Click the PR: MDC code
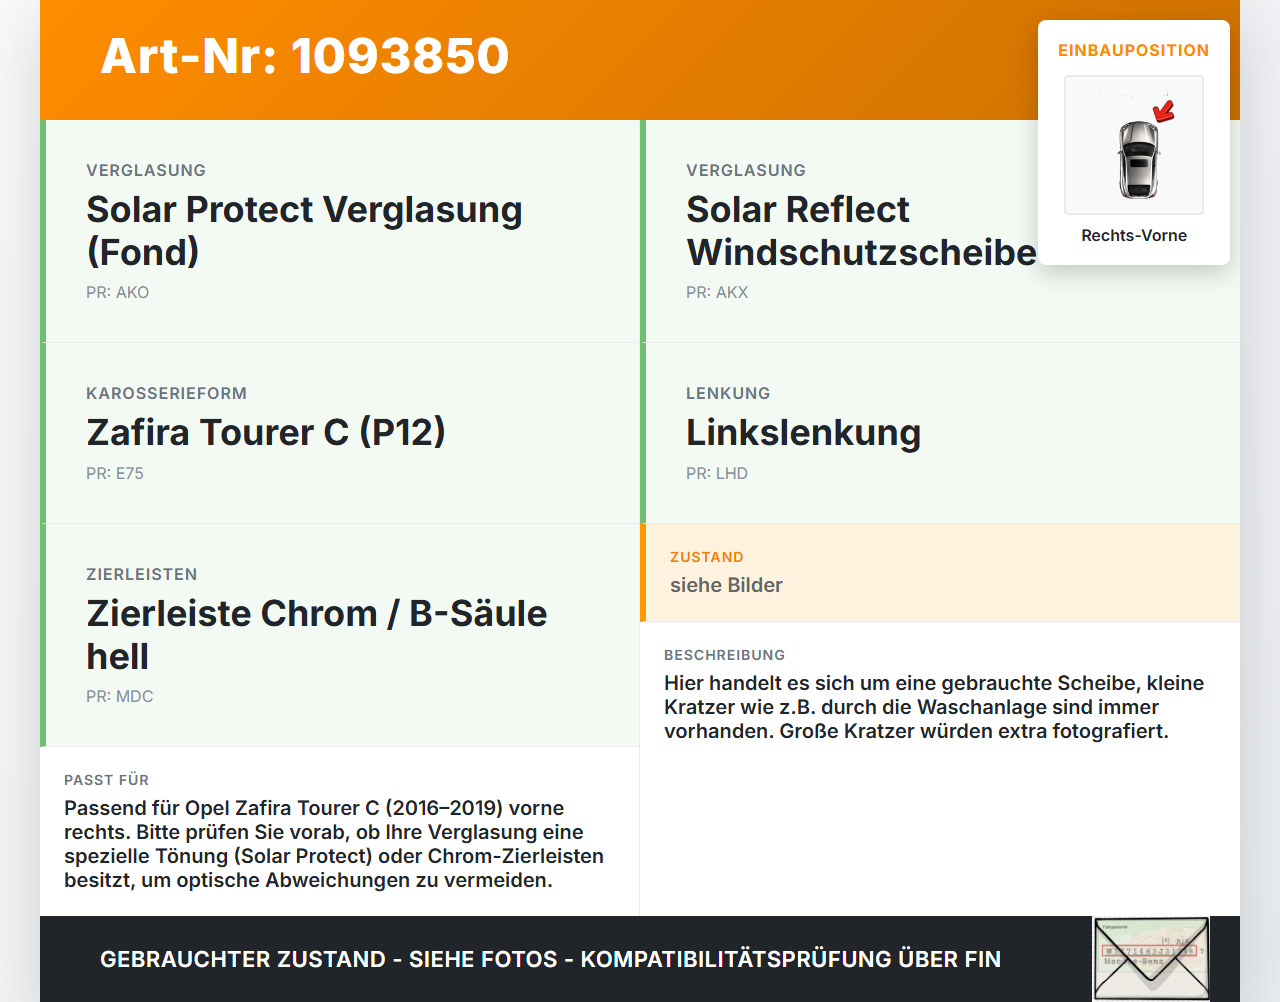 (120, 696)
